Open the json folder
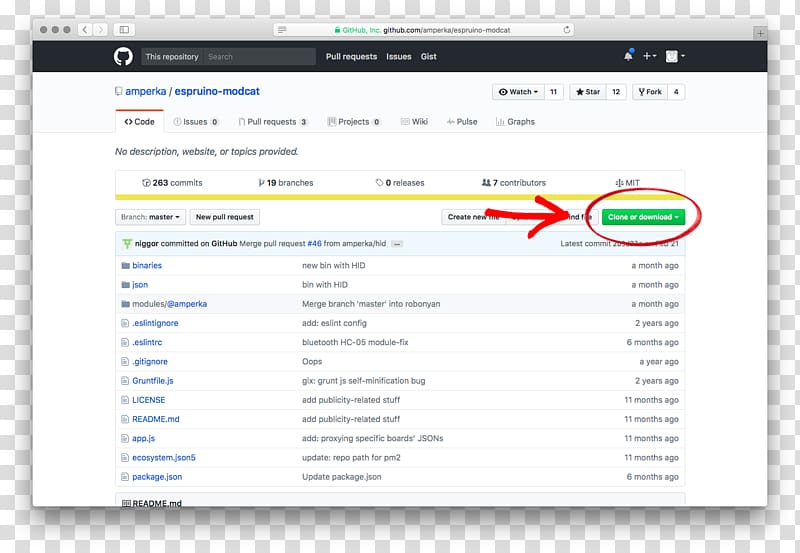This screenshot has height=553, width=800. point(140,285)
